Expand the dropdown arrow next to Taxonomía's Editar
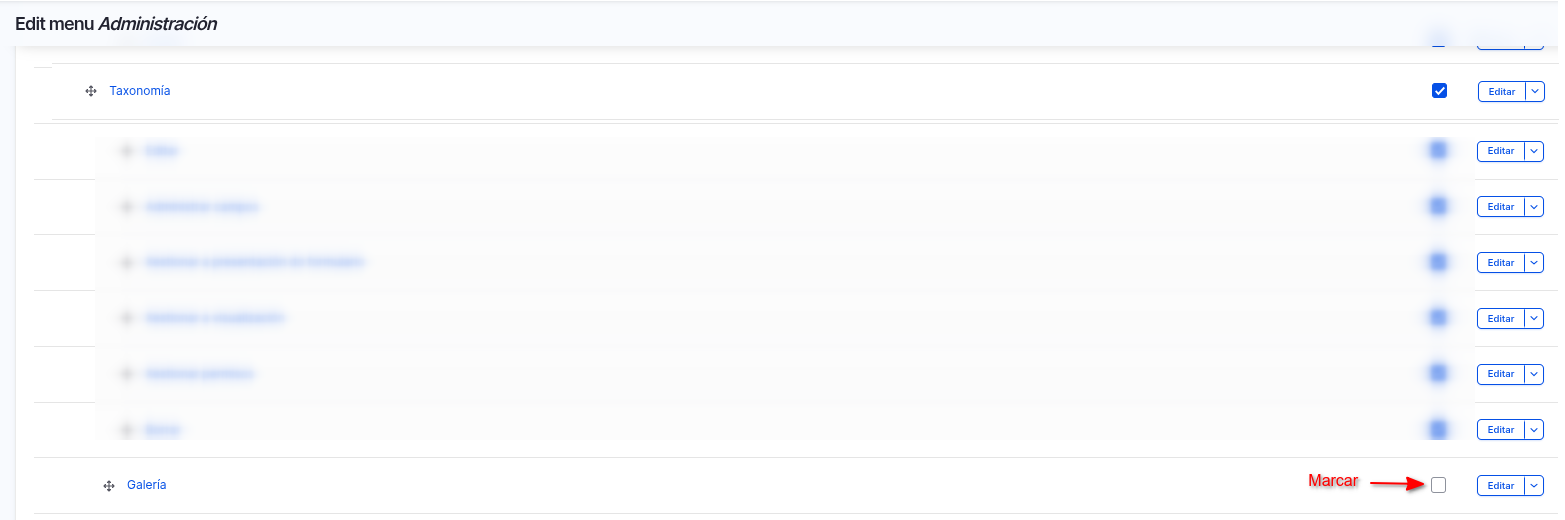1565x520 pixels. click(x=1535, y=92)
